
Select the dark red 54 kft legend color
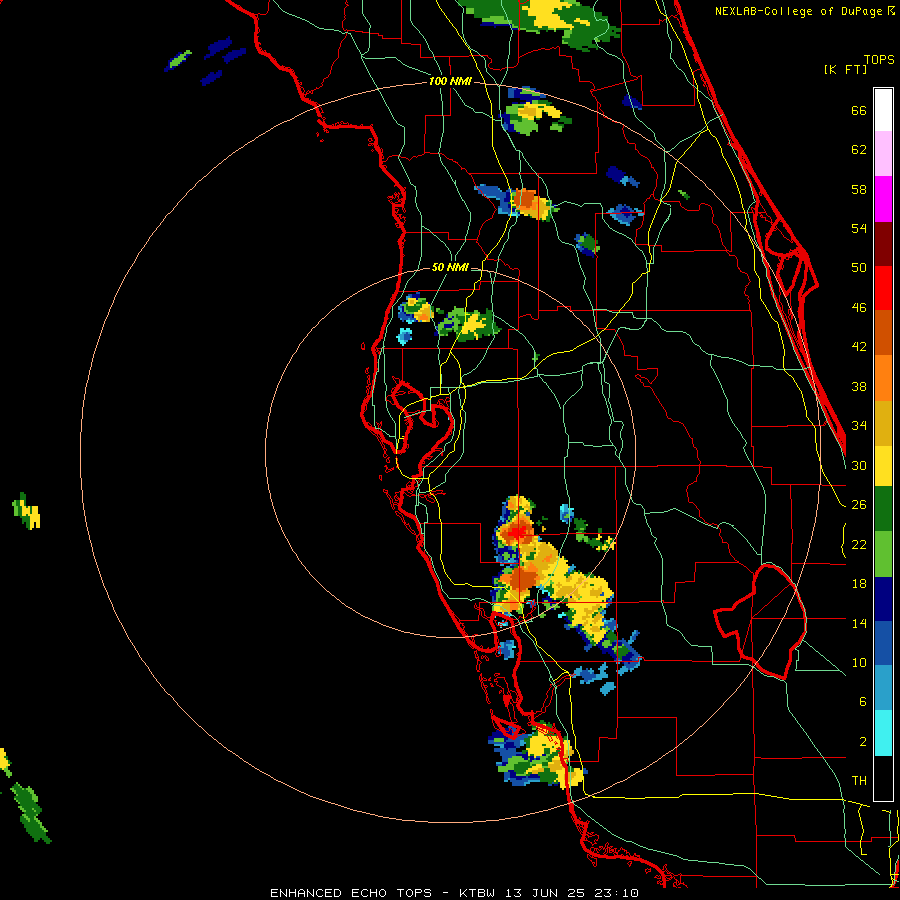click(883, 244)
